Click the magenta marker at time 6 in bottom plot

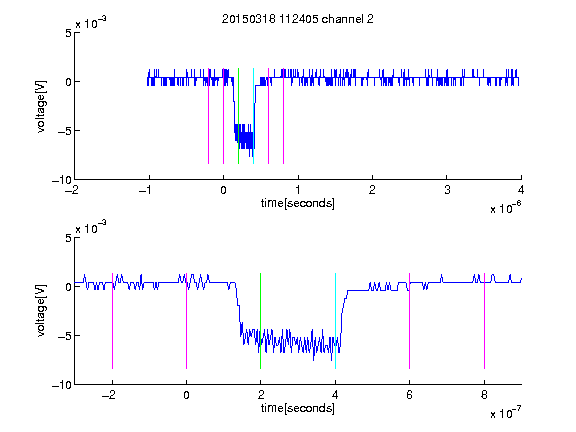click(x=410, y=321)
